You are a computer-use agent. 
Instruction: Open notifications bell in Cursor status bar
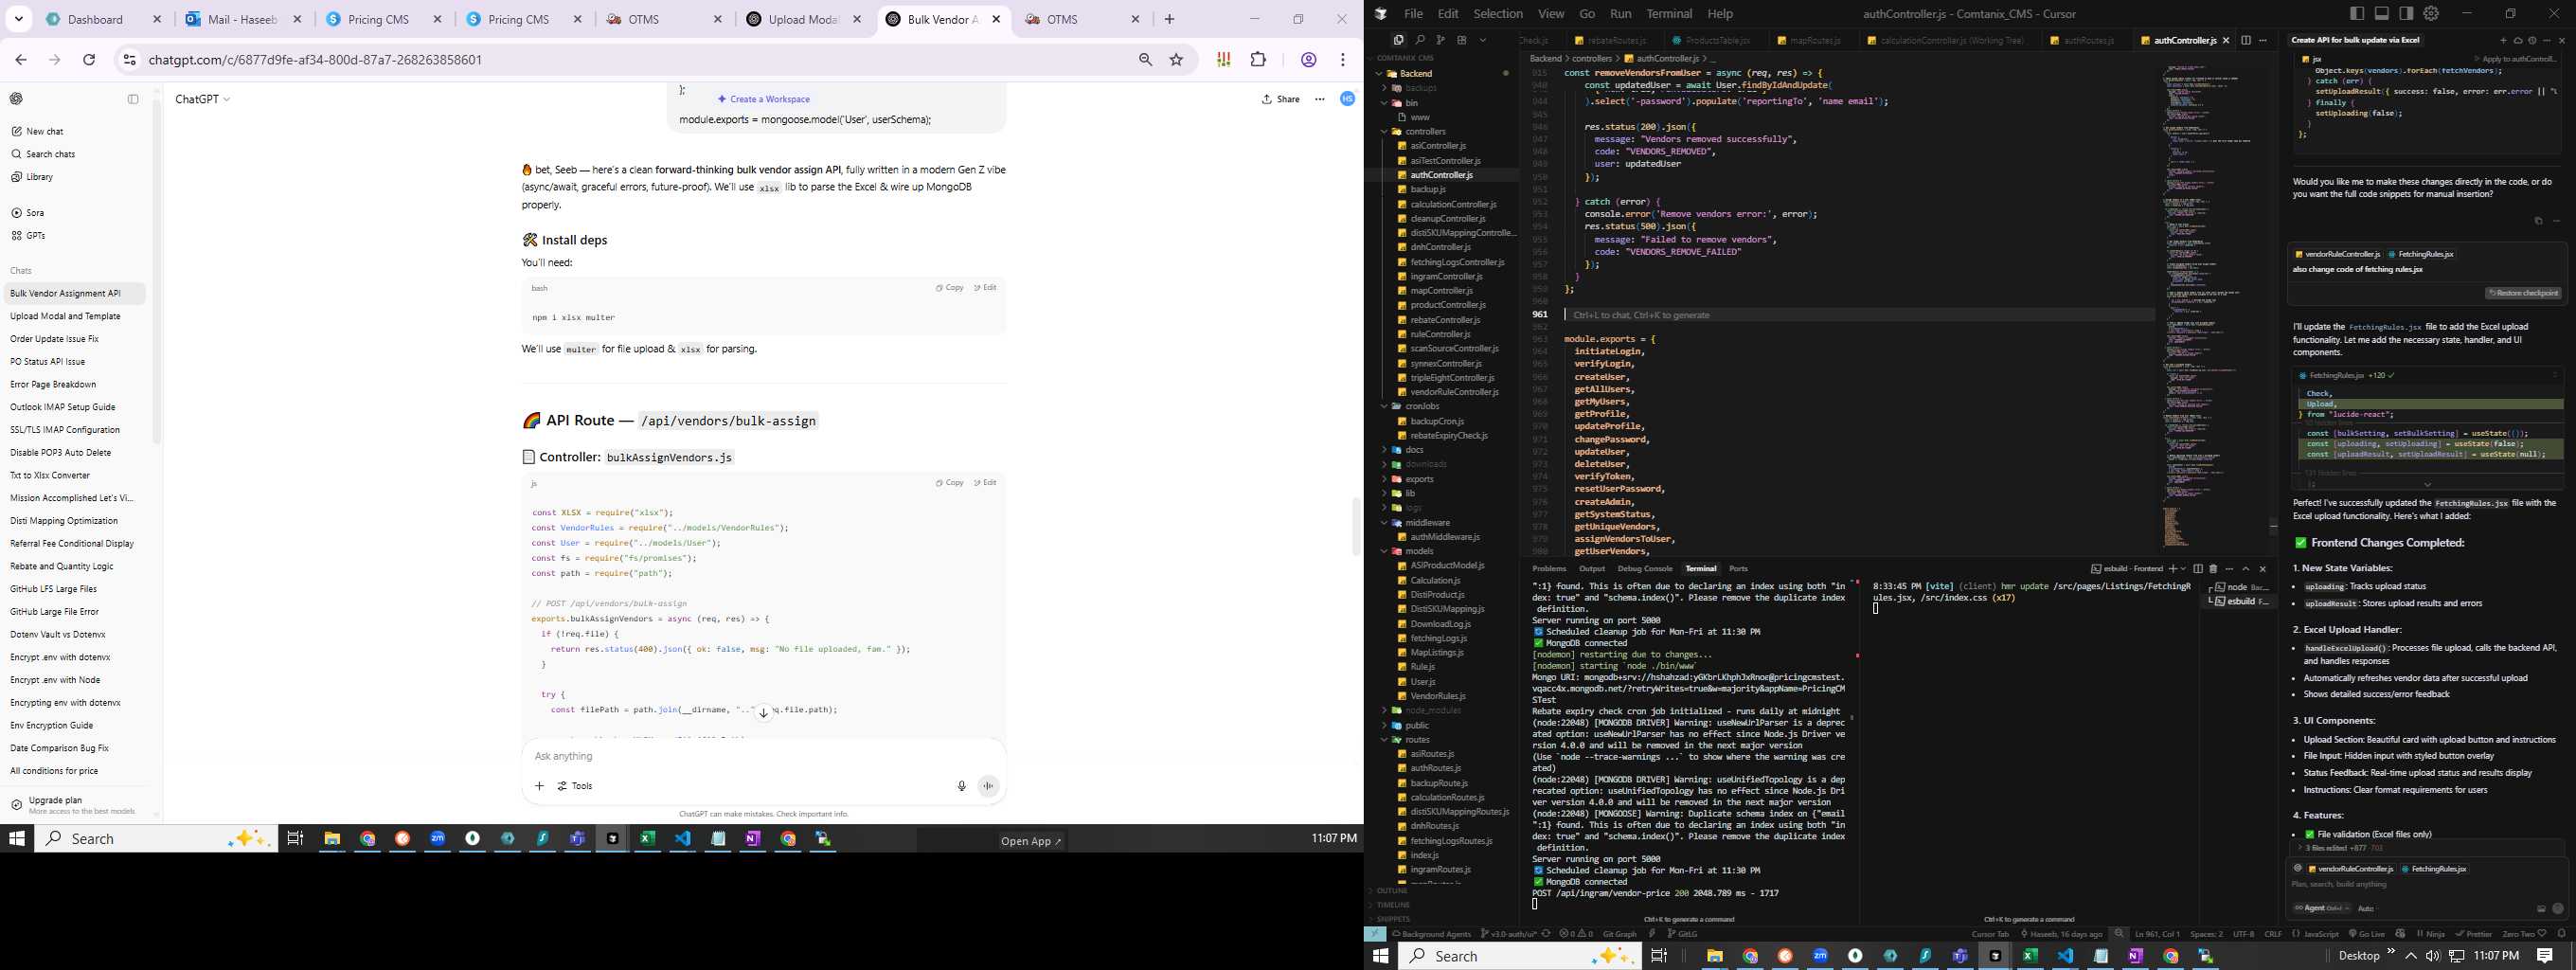(x=2561, y=934)
